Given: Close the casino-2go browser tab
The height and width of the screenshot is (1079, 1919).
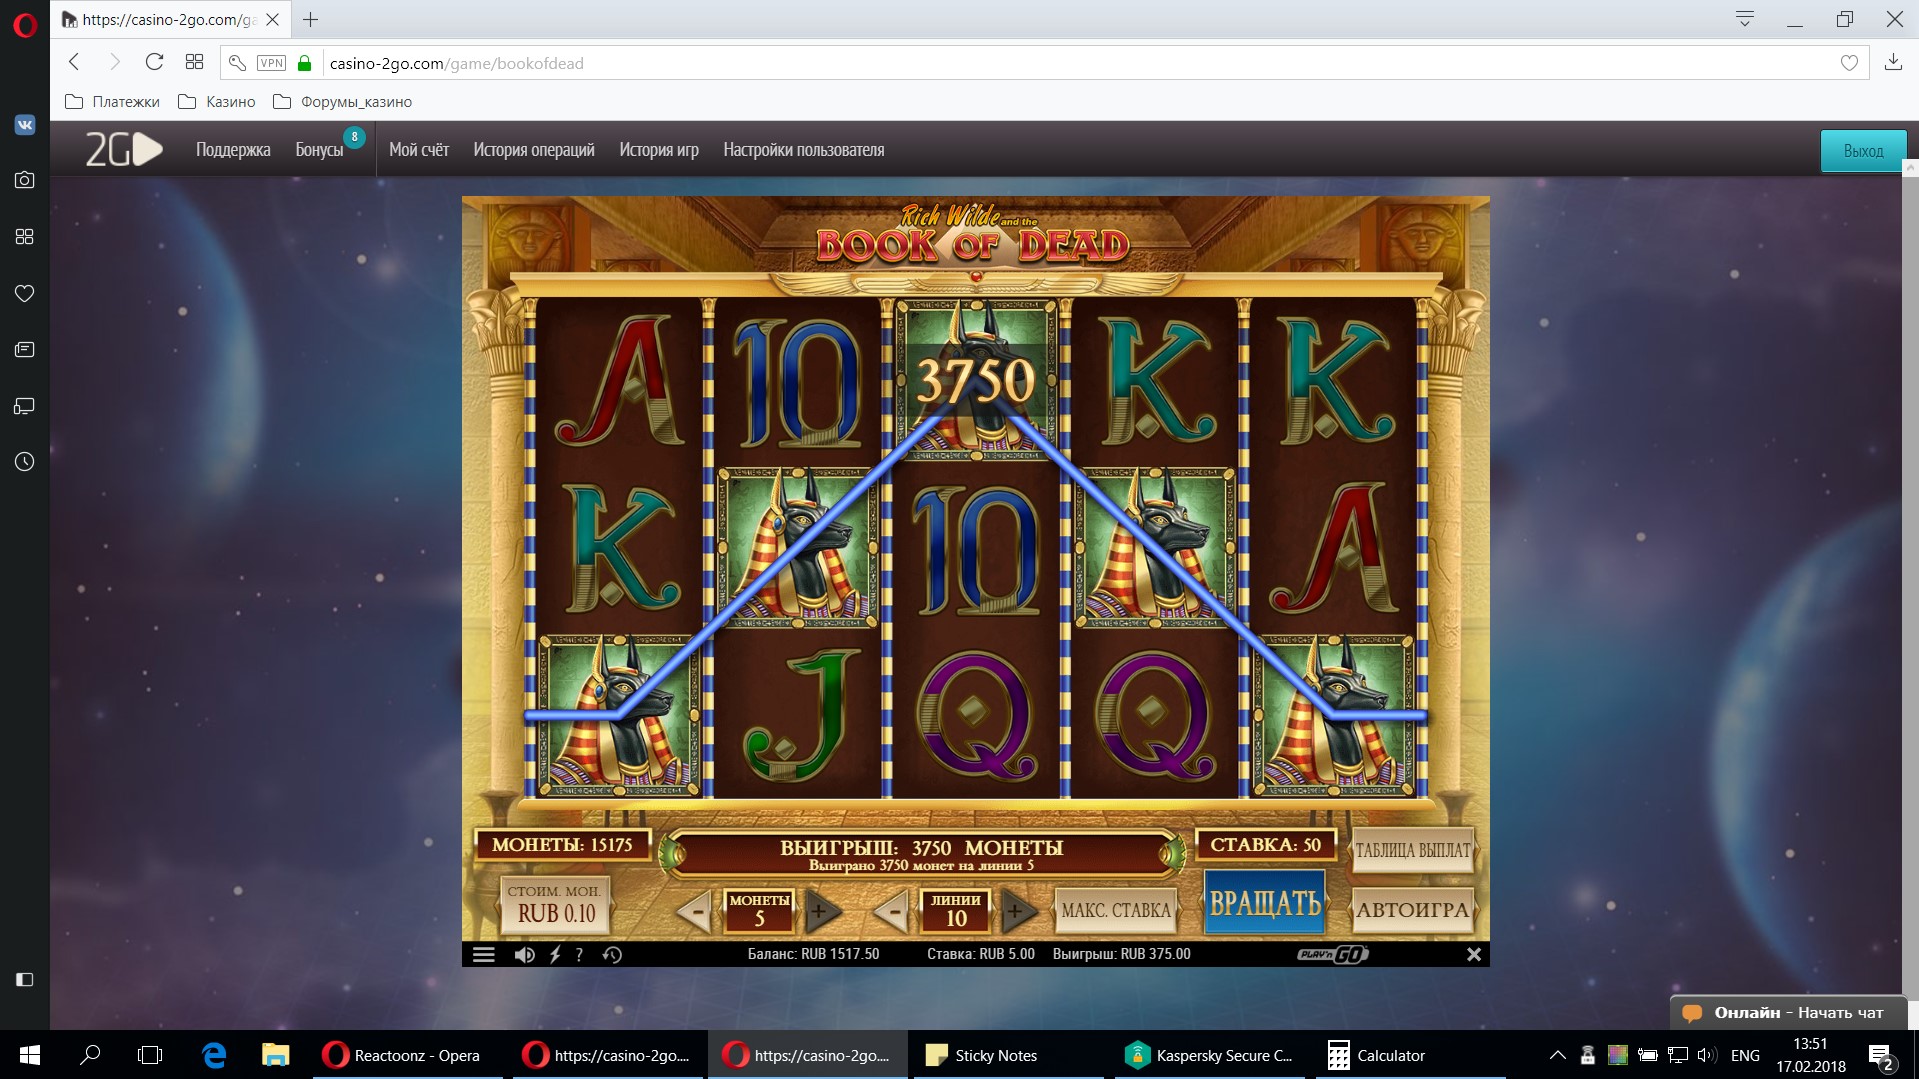Looking at the screenshot, I should pos(272,19).
